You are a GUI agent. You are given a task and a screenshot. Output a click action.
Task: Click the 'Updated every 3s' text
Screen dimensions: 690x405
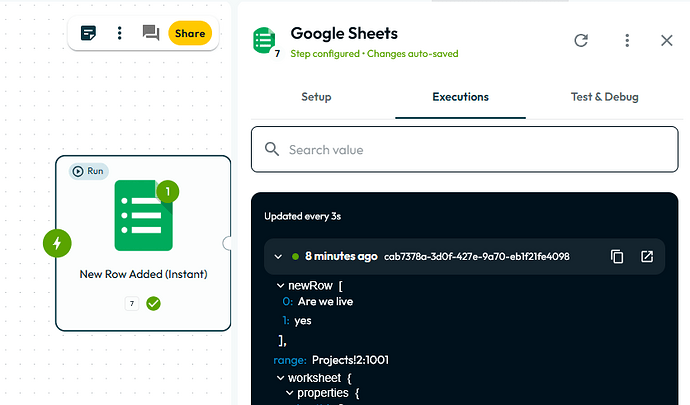coord(303,216)
